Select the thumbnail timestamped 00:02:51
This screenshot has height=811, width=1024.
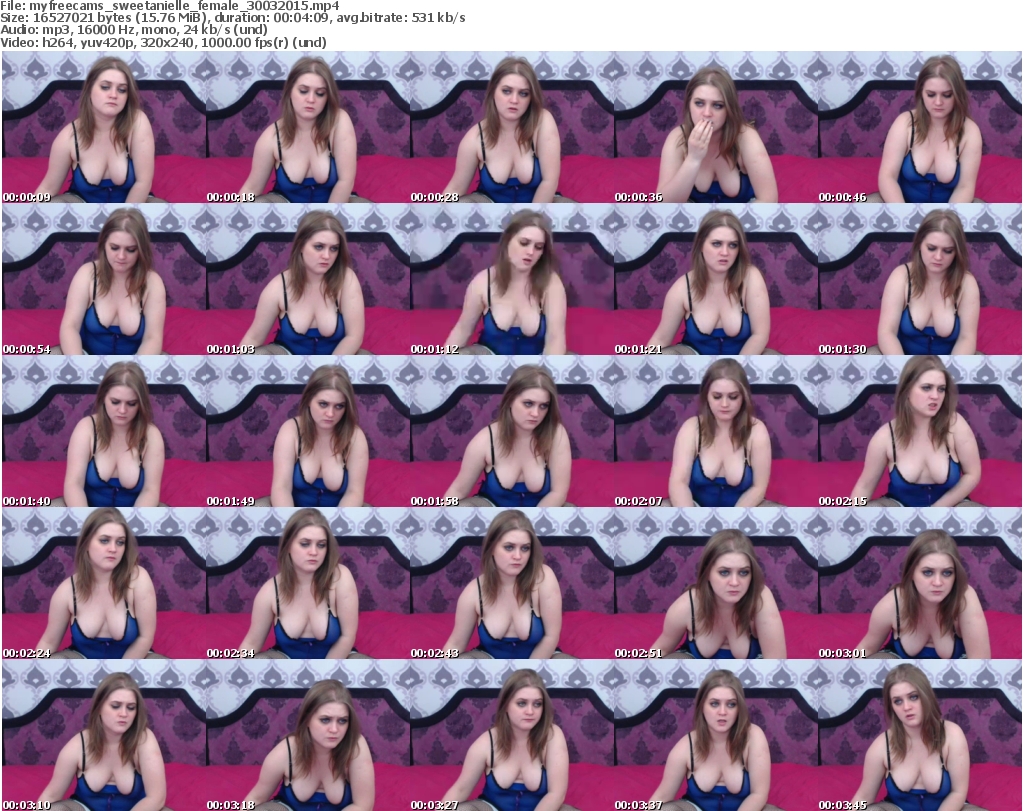click(716, 583)
